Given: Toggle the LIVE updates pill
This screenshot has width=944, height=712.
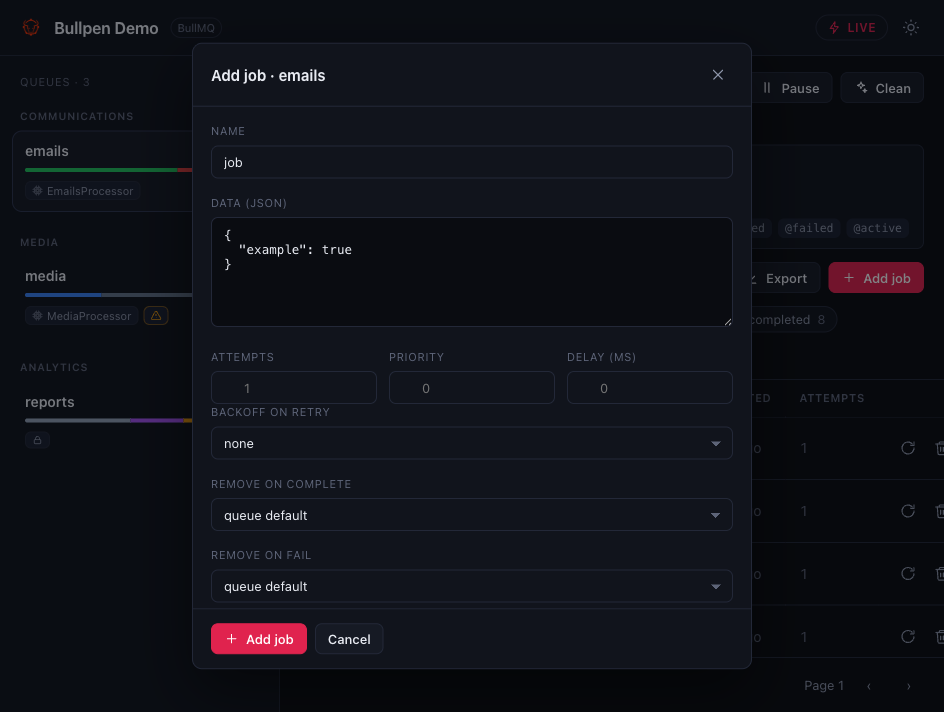Looking at the screenshot, I should point(851,28).
